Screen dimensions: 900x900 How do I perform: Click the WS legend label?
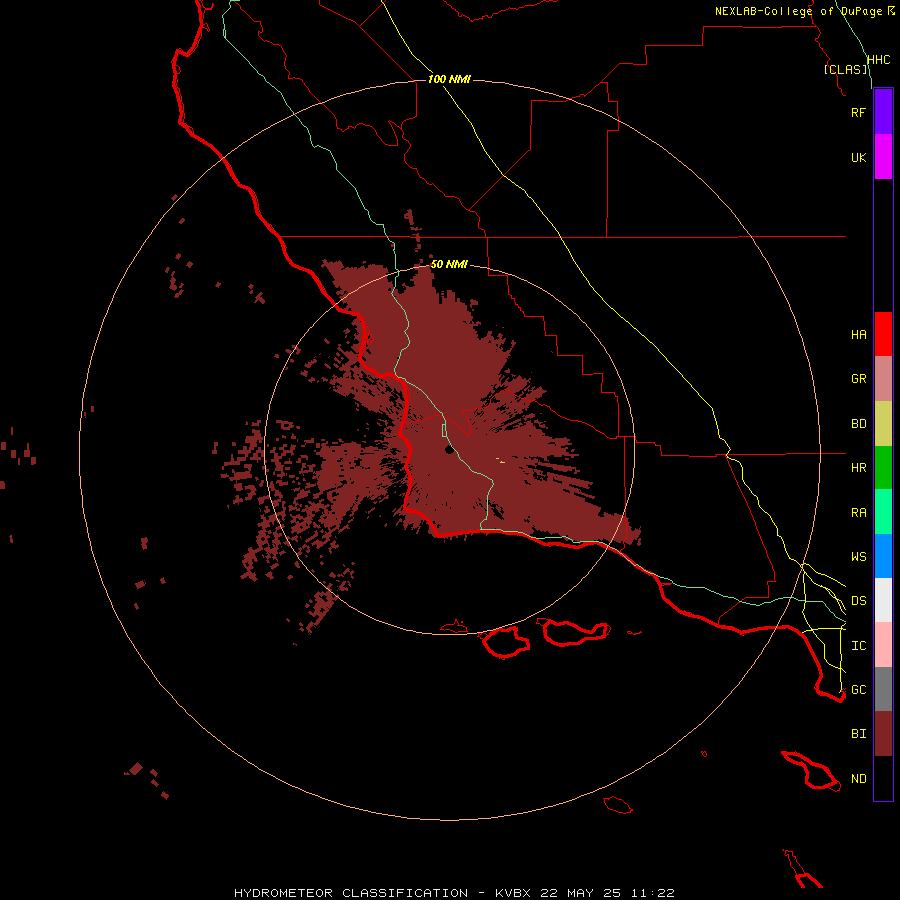858,556
